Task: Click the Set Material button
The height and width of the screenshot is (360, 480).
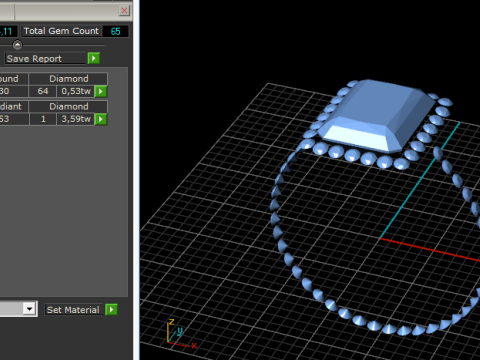Action: 74,310
